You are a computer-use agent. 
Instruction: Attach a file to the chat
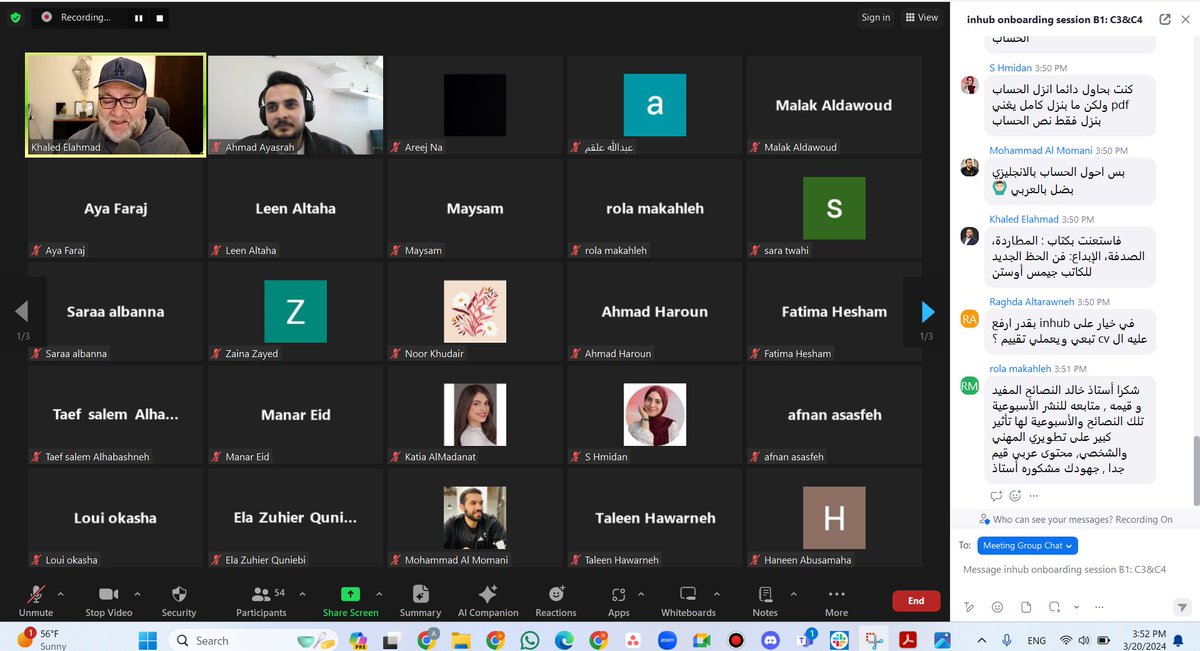coord(1025,607)
